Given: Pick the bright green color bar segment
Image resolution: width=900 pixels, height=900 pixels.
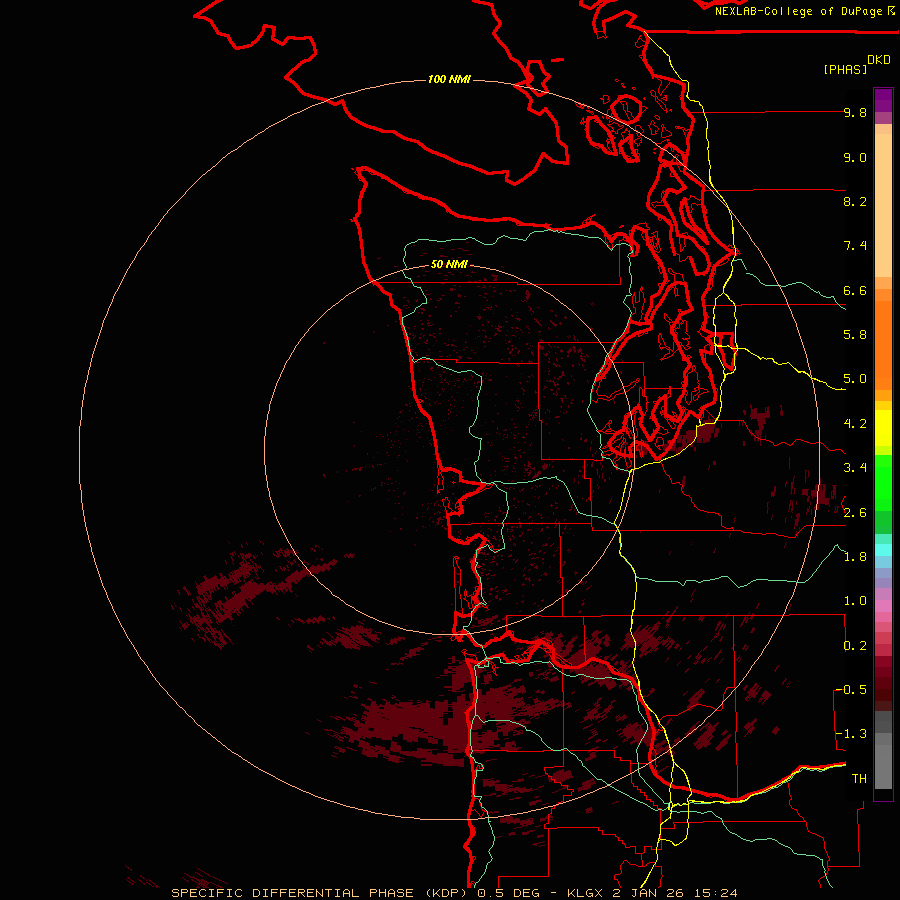Looking at the screenshot, I should coord(883,483).
